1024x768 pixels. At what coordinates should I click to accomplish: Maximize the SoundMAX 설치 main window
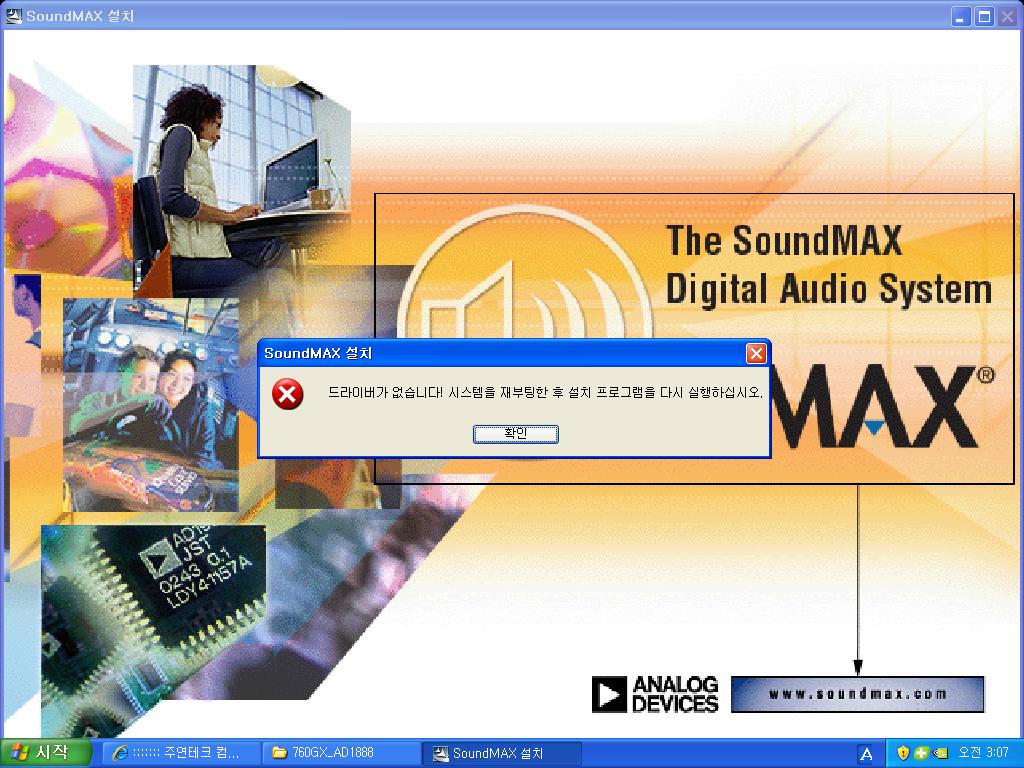[984, 16]
